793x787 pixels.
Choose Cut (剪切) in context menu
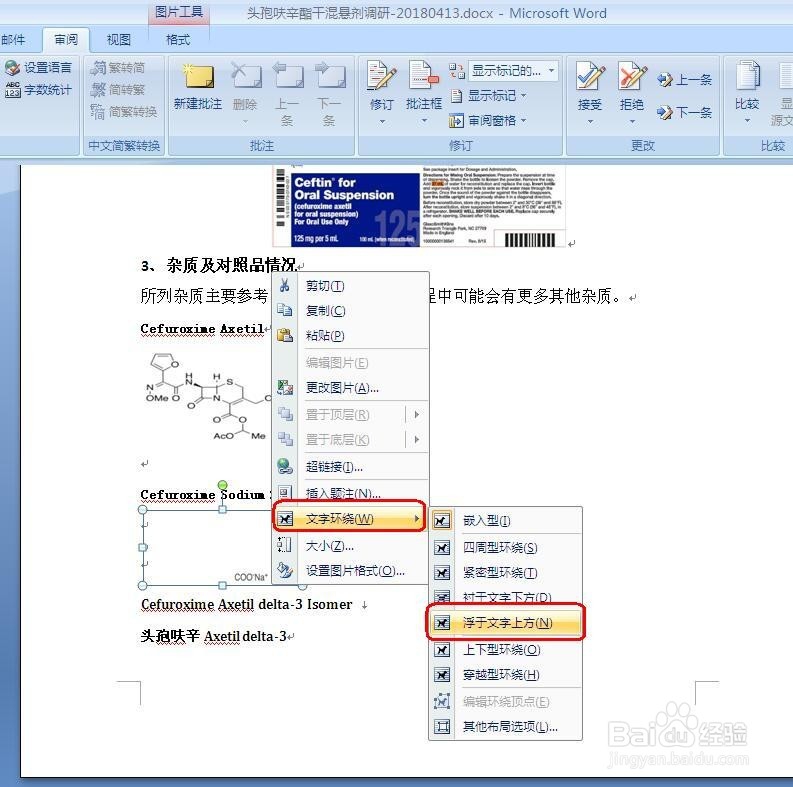point(351,286)
